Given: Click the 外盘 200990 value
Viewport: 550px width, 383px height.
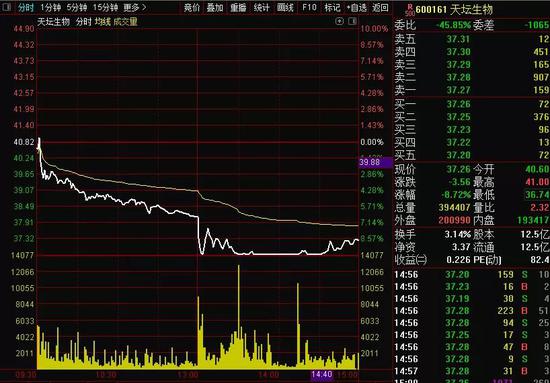Looking at the screenshot, I should pyautogui.click(x=455, y=220).
